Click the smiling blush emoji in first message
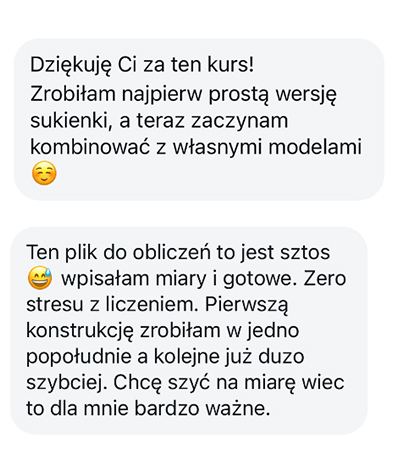Viewport: 400px width, 475px height. pos(44,174)
